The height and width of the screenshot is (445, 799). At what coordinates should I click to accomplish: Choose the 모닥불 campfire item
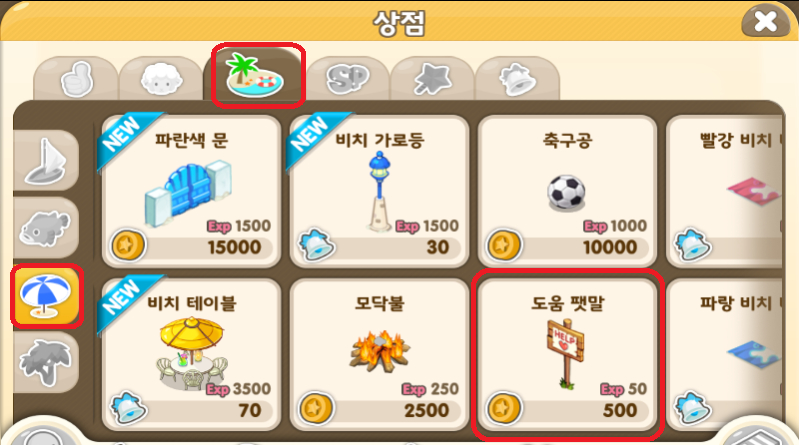[379, 354]
